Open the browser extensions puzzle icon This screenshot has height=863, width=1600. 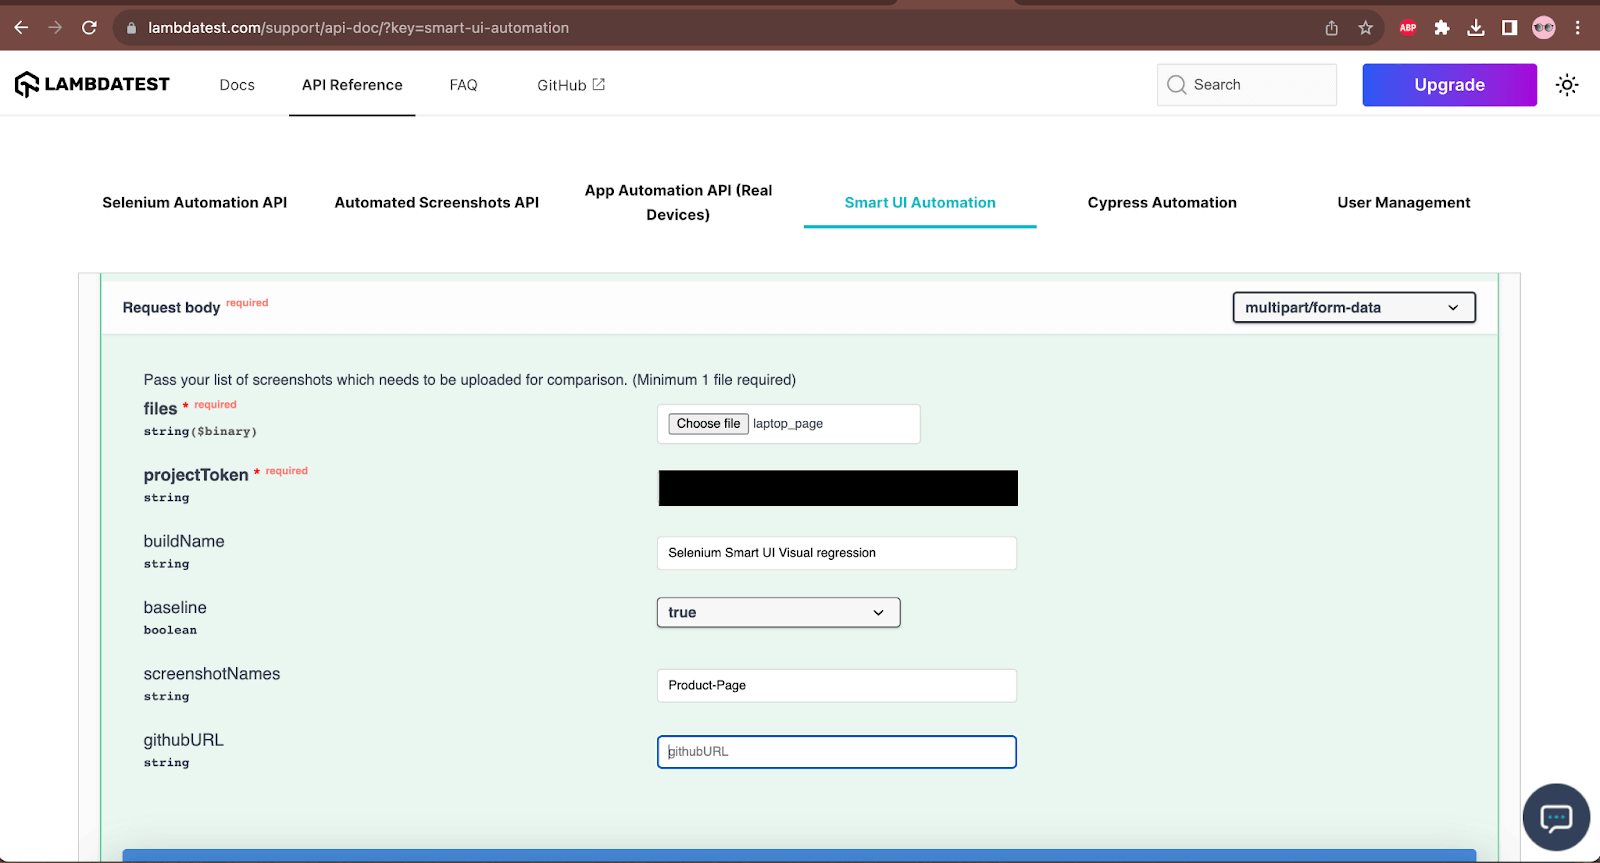(x=1441, y=28)
